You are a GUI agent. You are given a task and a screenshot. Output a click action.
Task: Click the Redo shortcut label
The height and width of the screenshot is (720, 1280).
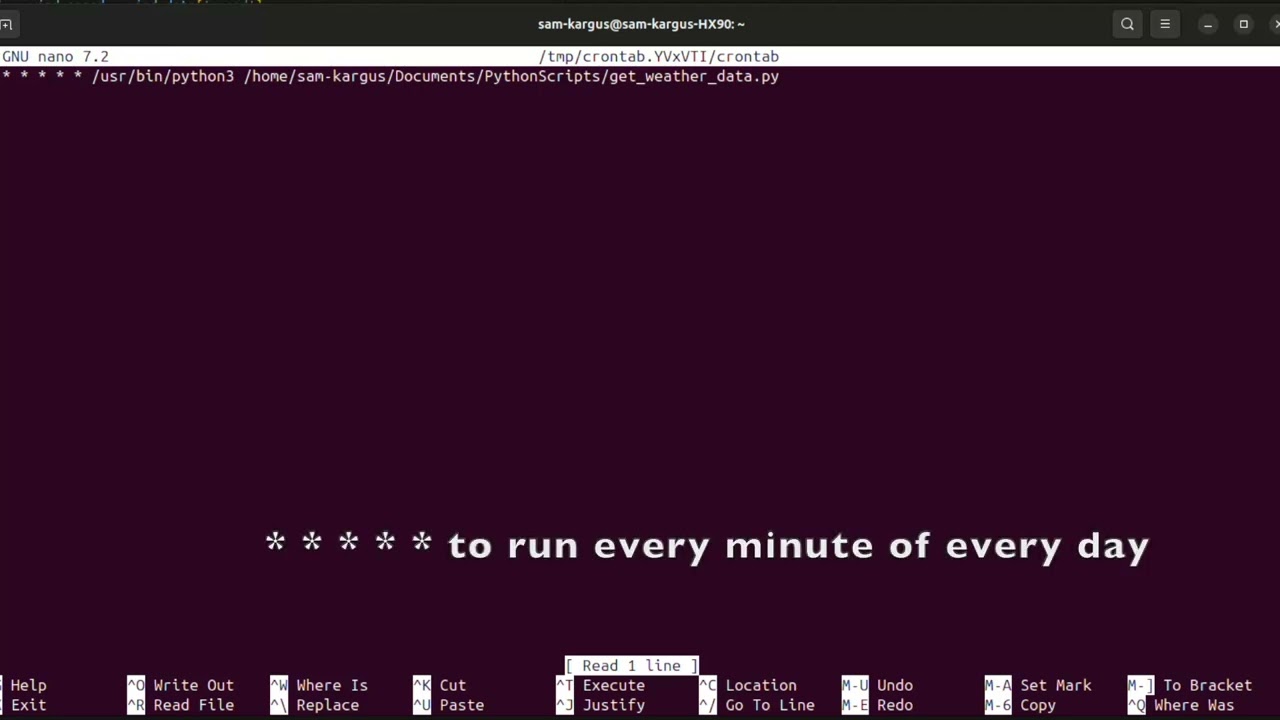894,705
